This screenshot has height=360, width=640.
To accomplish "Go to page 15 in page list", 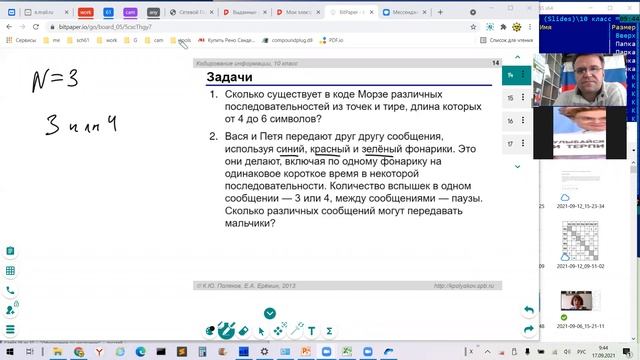I will tap(510, 98).
